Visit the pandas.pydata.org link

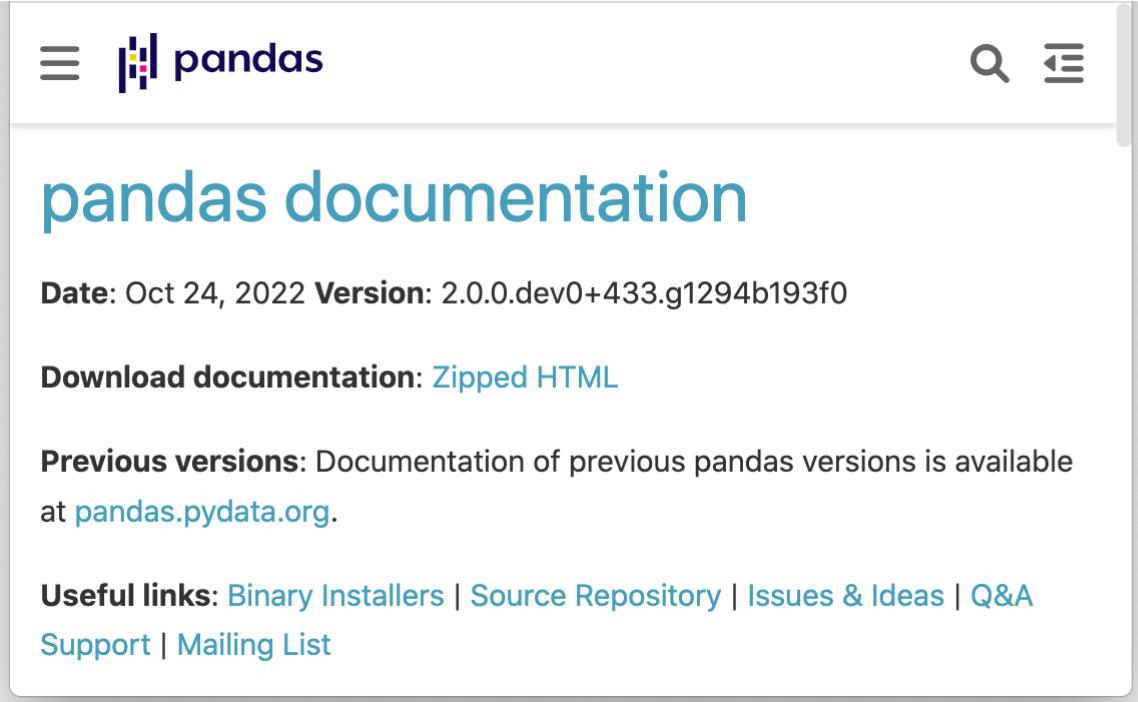click(x=202, y=512)
